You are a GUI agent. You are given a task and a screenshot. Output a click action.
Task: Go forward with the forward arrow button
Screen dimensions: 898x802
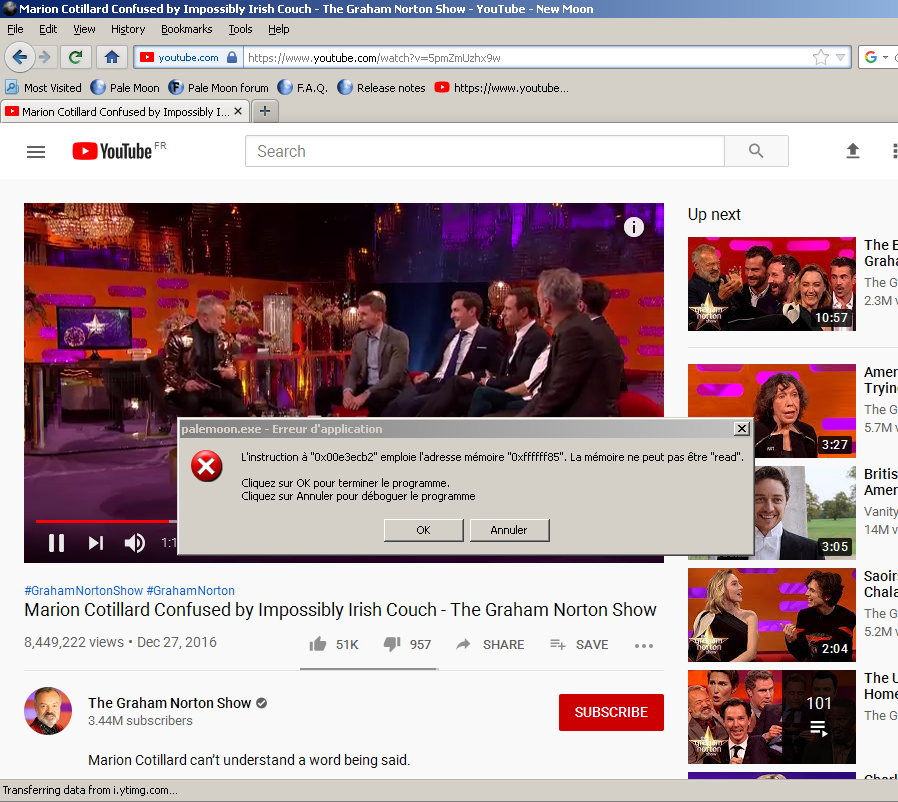point(45,57)
